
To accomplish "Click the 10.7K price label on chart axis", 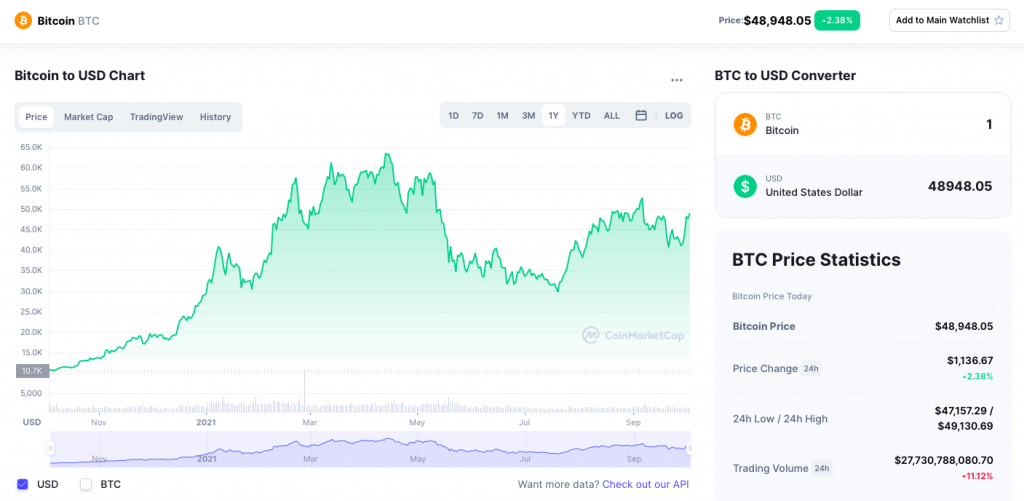I will [x=32, y=370].
